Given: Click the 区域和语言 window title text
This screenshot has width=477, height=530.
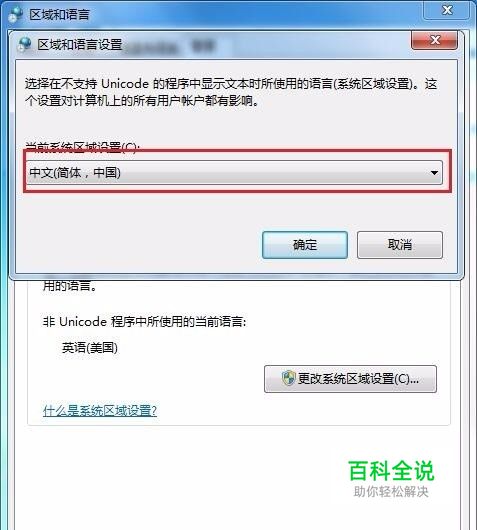Looking at the screenshot, I should (59, 15).
